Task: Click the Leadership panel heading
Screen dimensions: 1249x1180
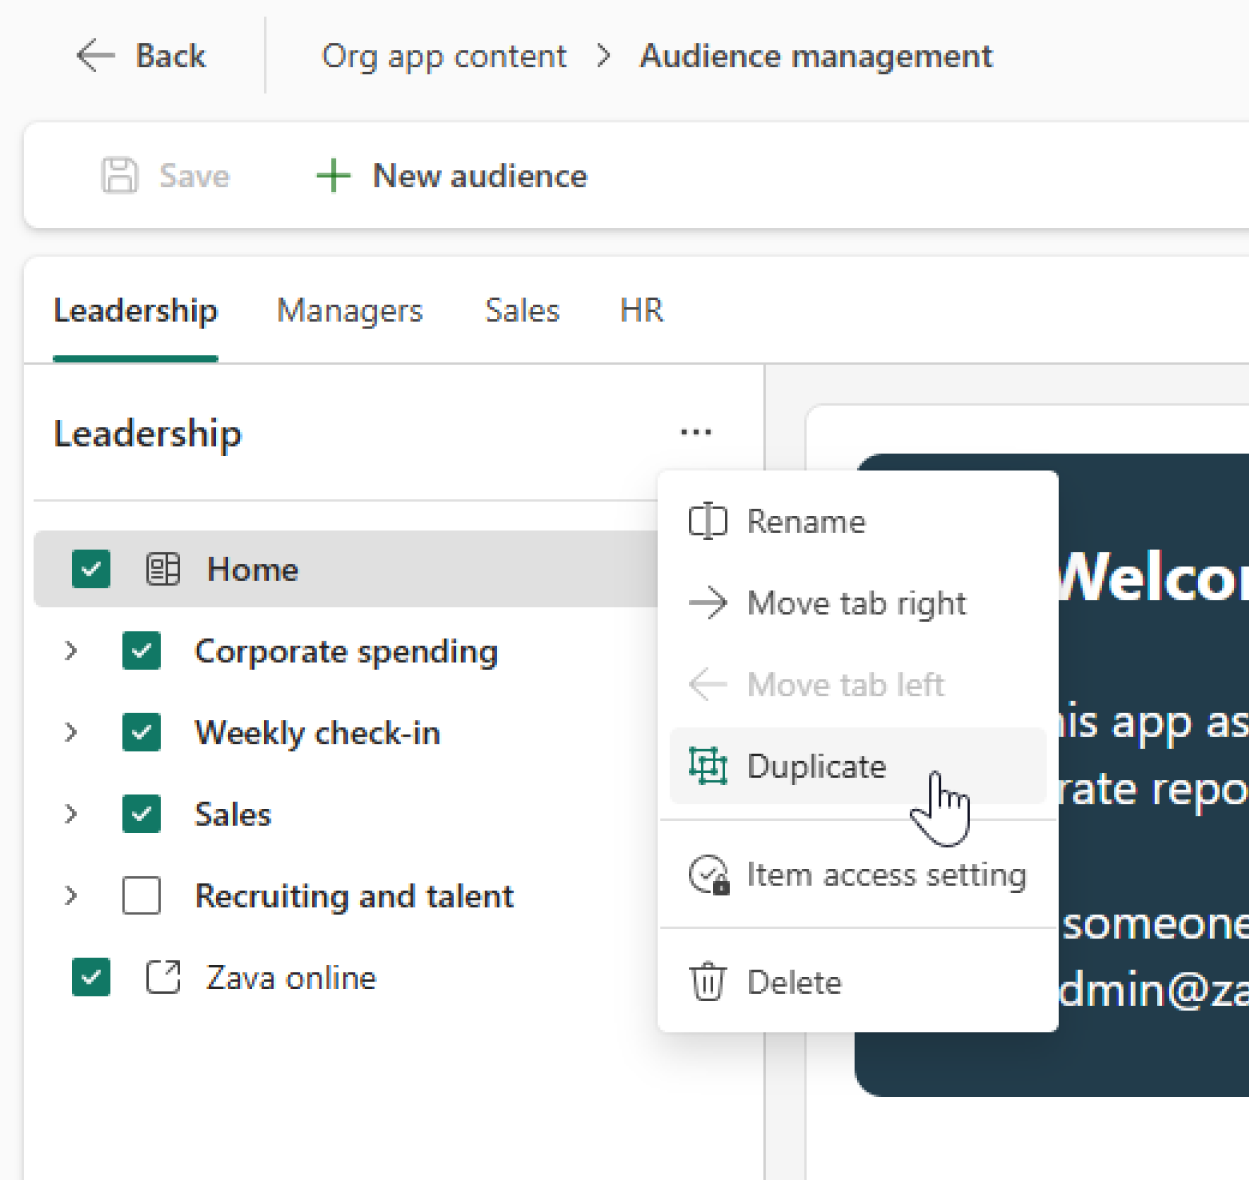Action: tap(147, 434)
